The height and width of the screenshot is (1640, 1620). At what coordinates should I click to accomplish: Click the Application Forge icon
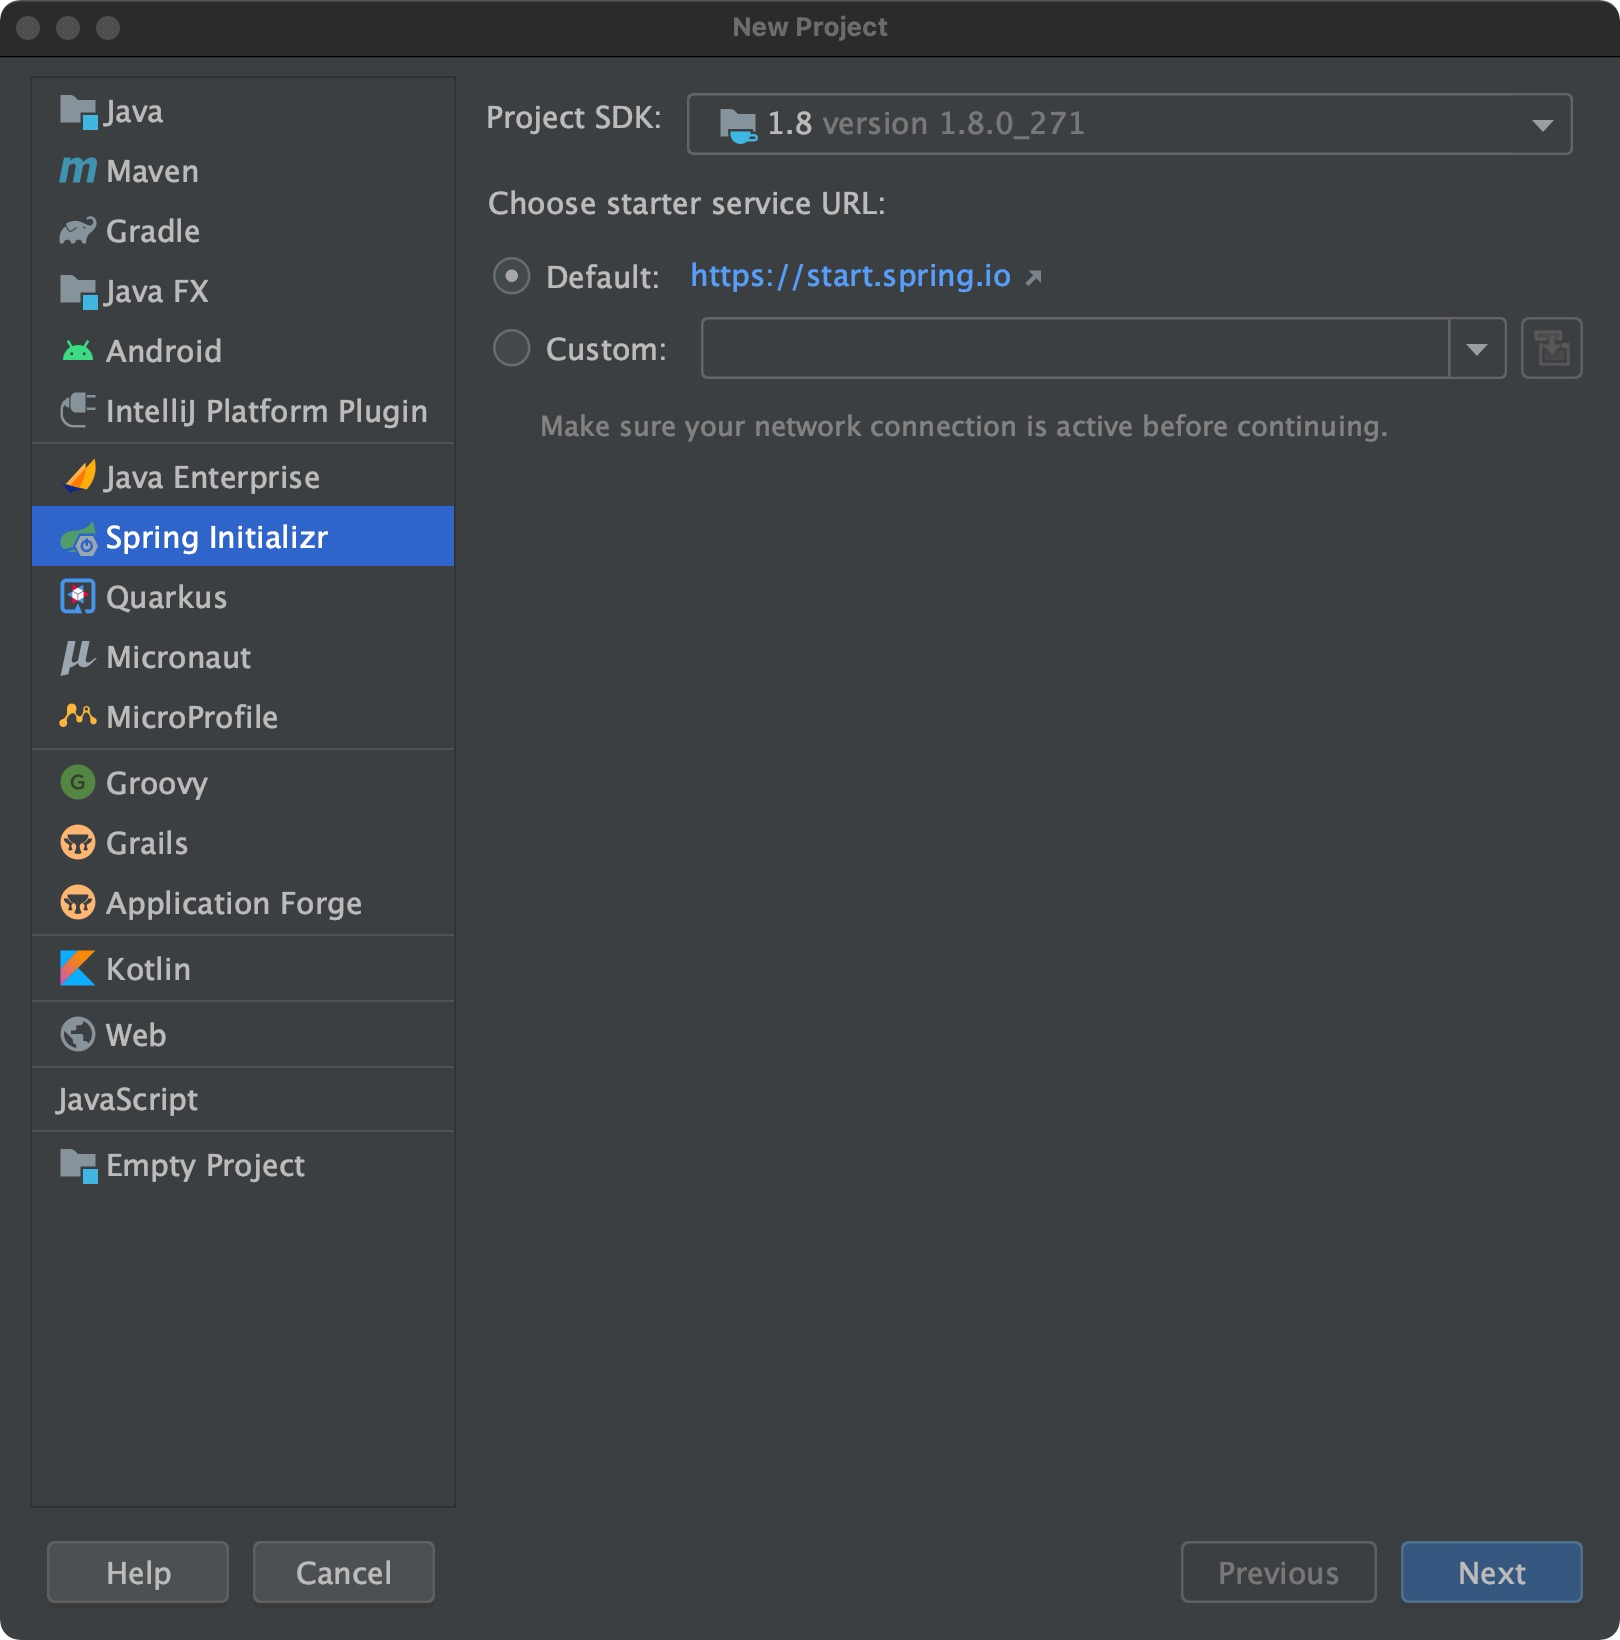pos(78,902)
